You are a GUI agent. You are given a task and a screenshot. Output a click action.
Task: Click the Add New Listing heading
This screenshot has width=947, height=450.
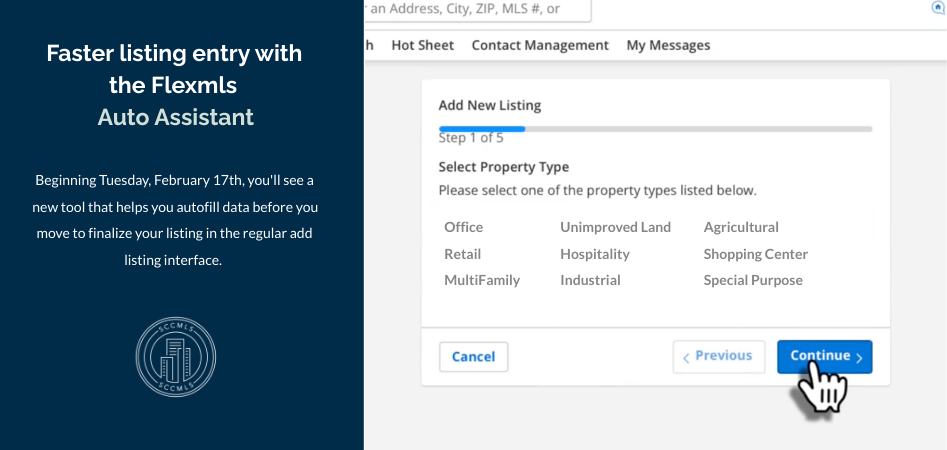click(489, 105)
